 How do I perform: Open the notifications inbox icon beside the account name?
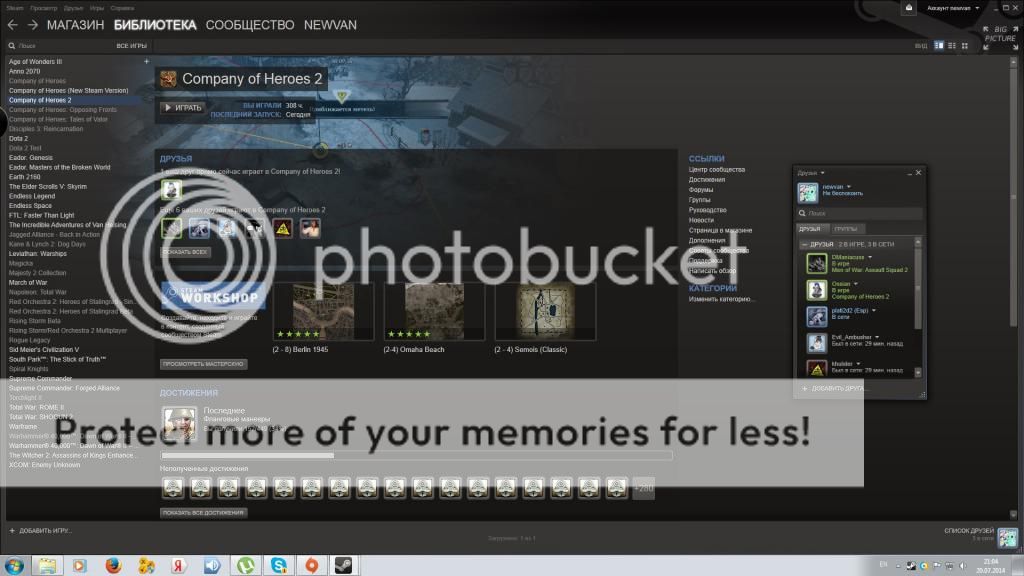908,8
